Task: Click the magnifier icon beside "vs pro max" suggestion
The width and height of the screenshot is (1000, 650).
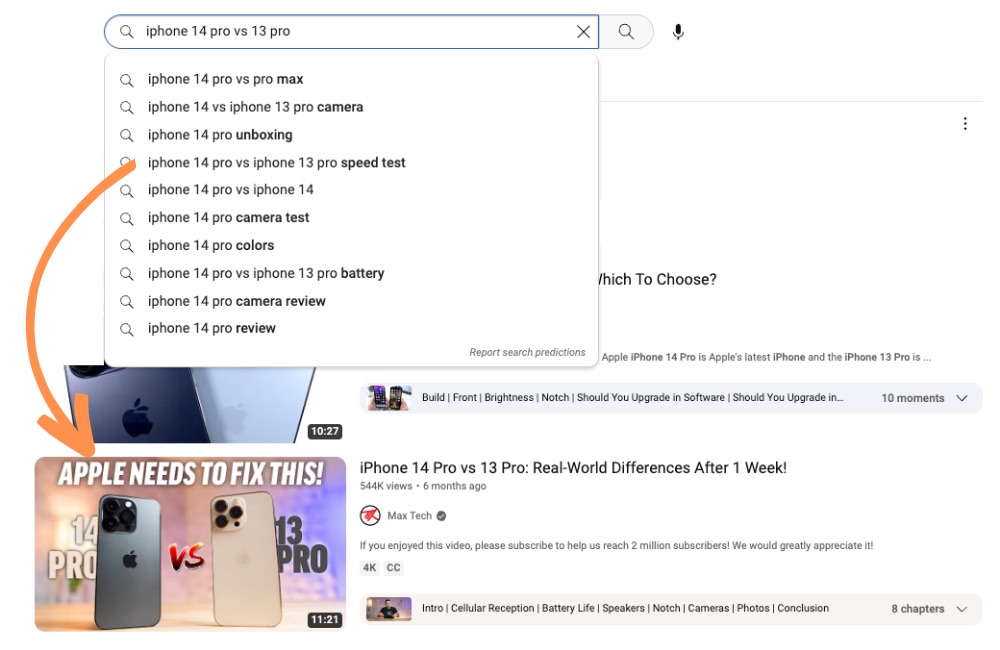Action: click(x=127, y=80)
